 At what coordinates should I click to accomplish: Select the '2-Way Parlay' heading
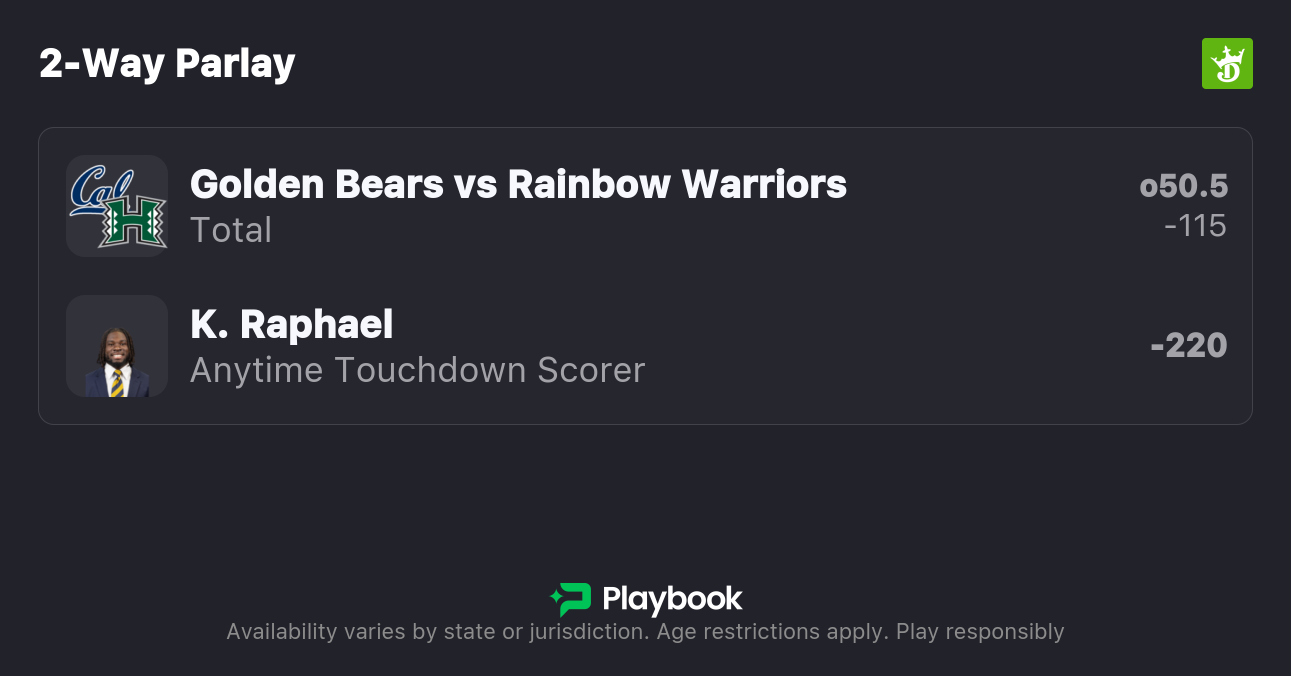coord(167,64)
